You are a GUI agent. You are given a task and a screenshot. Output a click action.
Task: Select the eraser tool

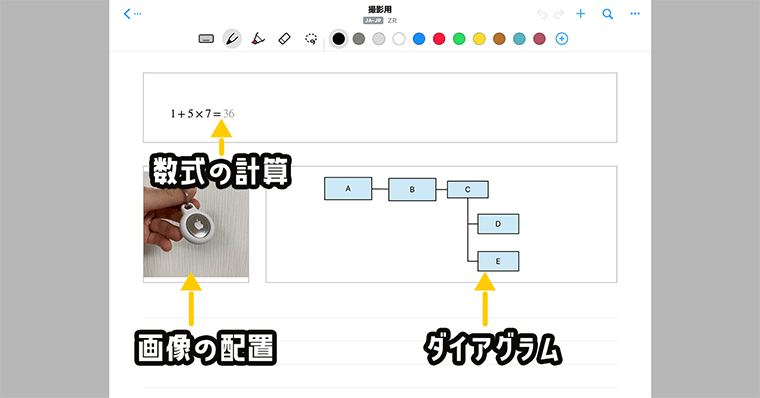tap(285, 39)
